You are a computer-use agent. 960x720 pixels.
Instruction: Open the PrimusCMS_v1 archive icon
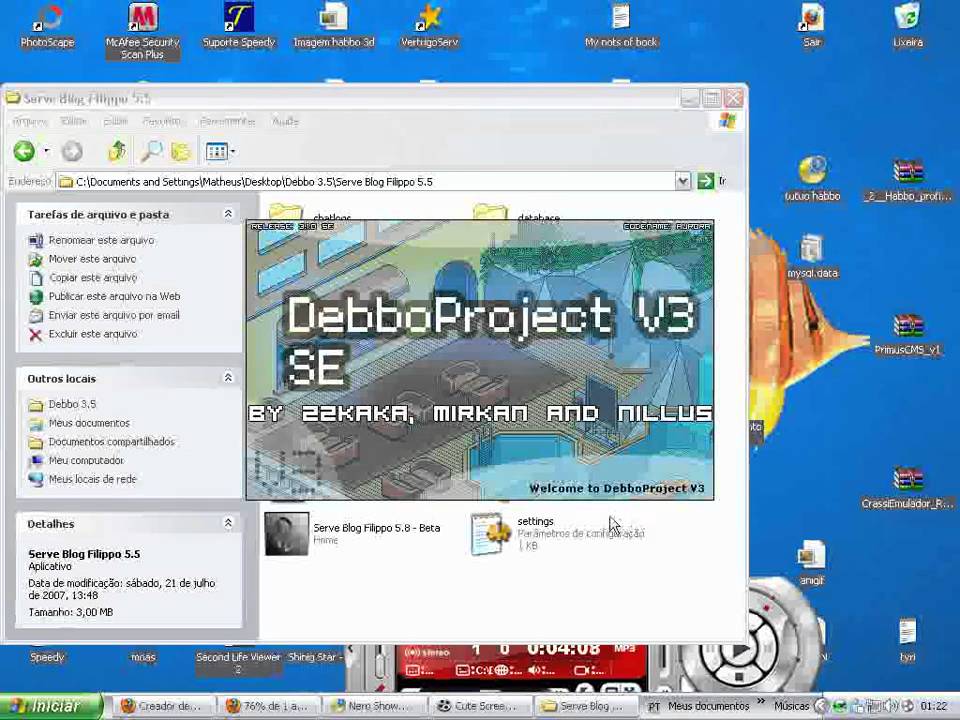click(907, 334)
